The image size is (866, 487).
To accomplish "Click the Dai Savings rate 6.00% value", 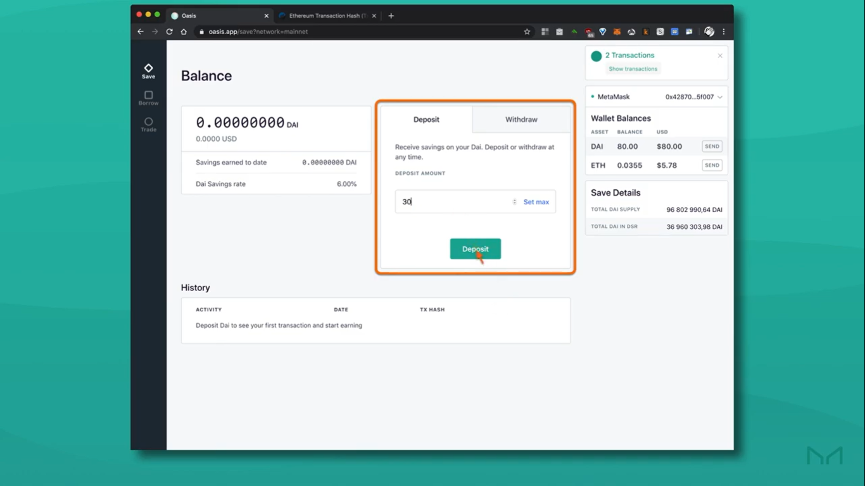I will click(347, 184).
